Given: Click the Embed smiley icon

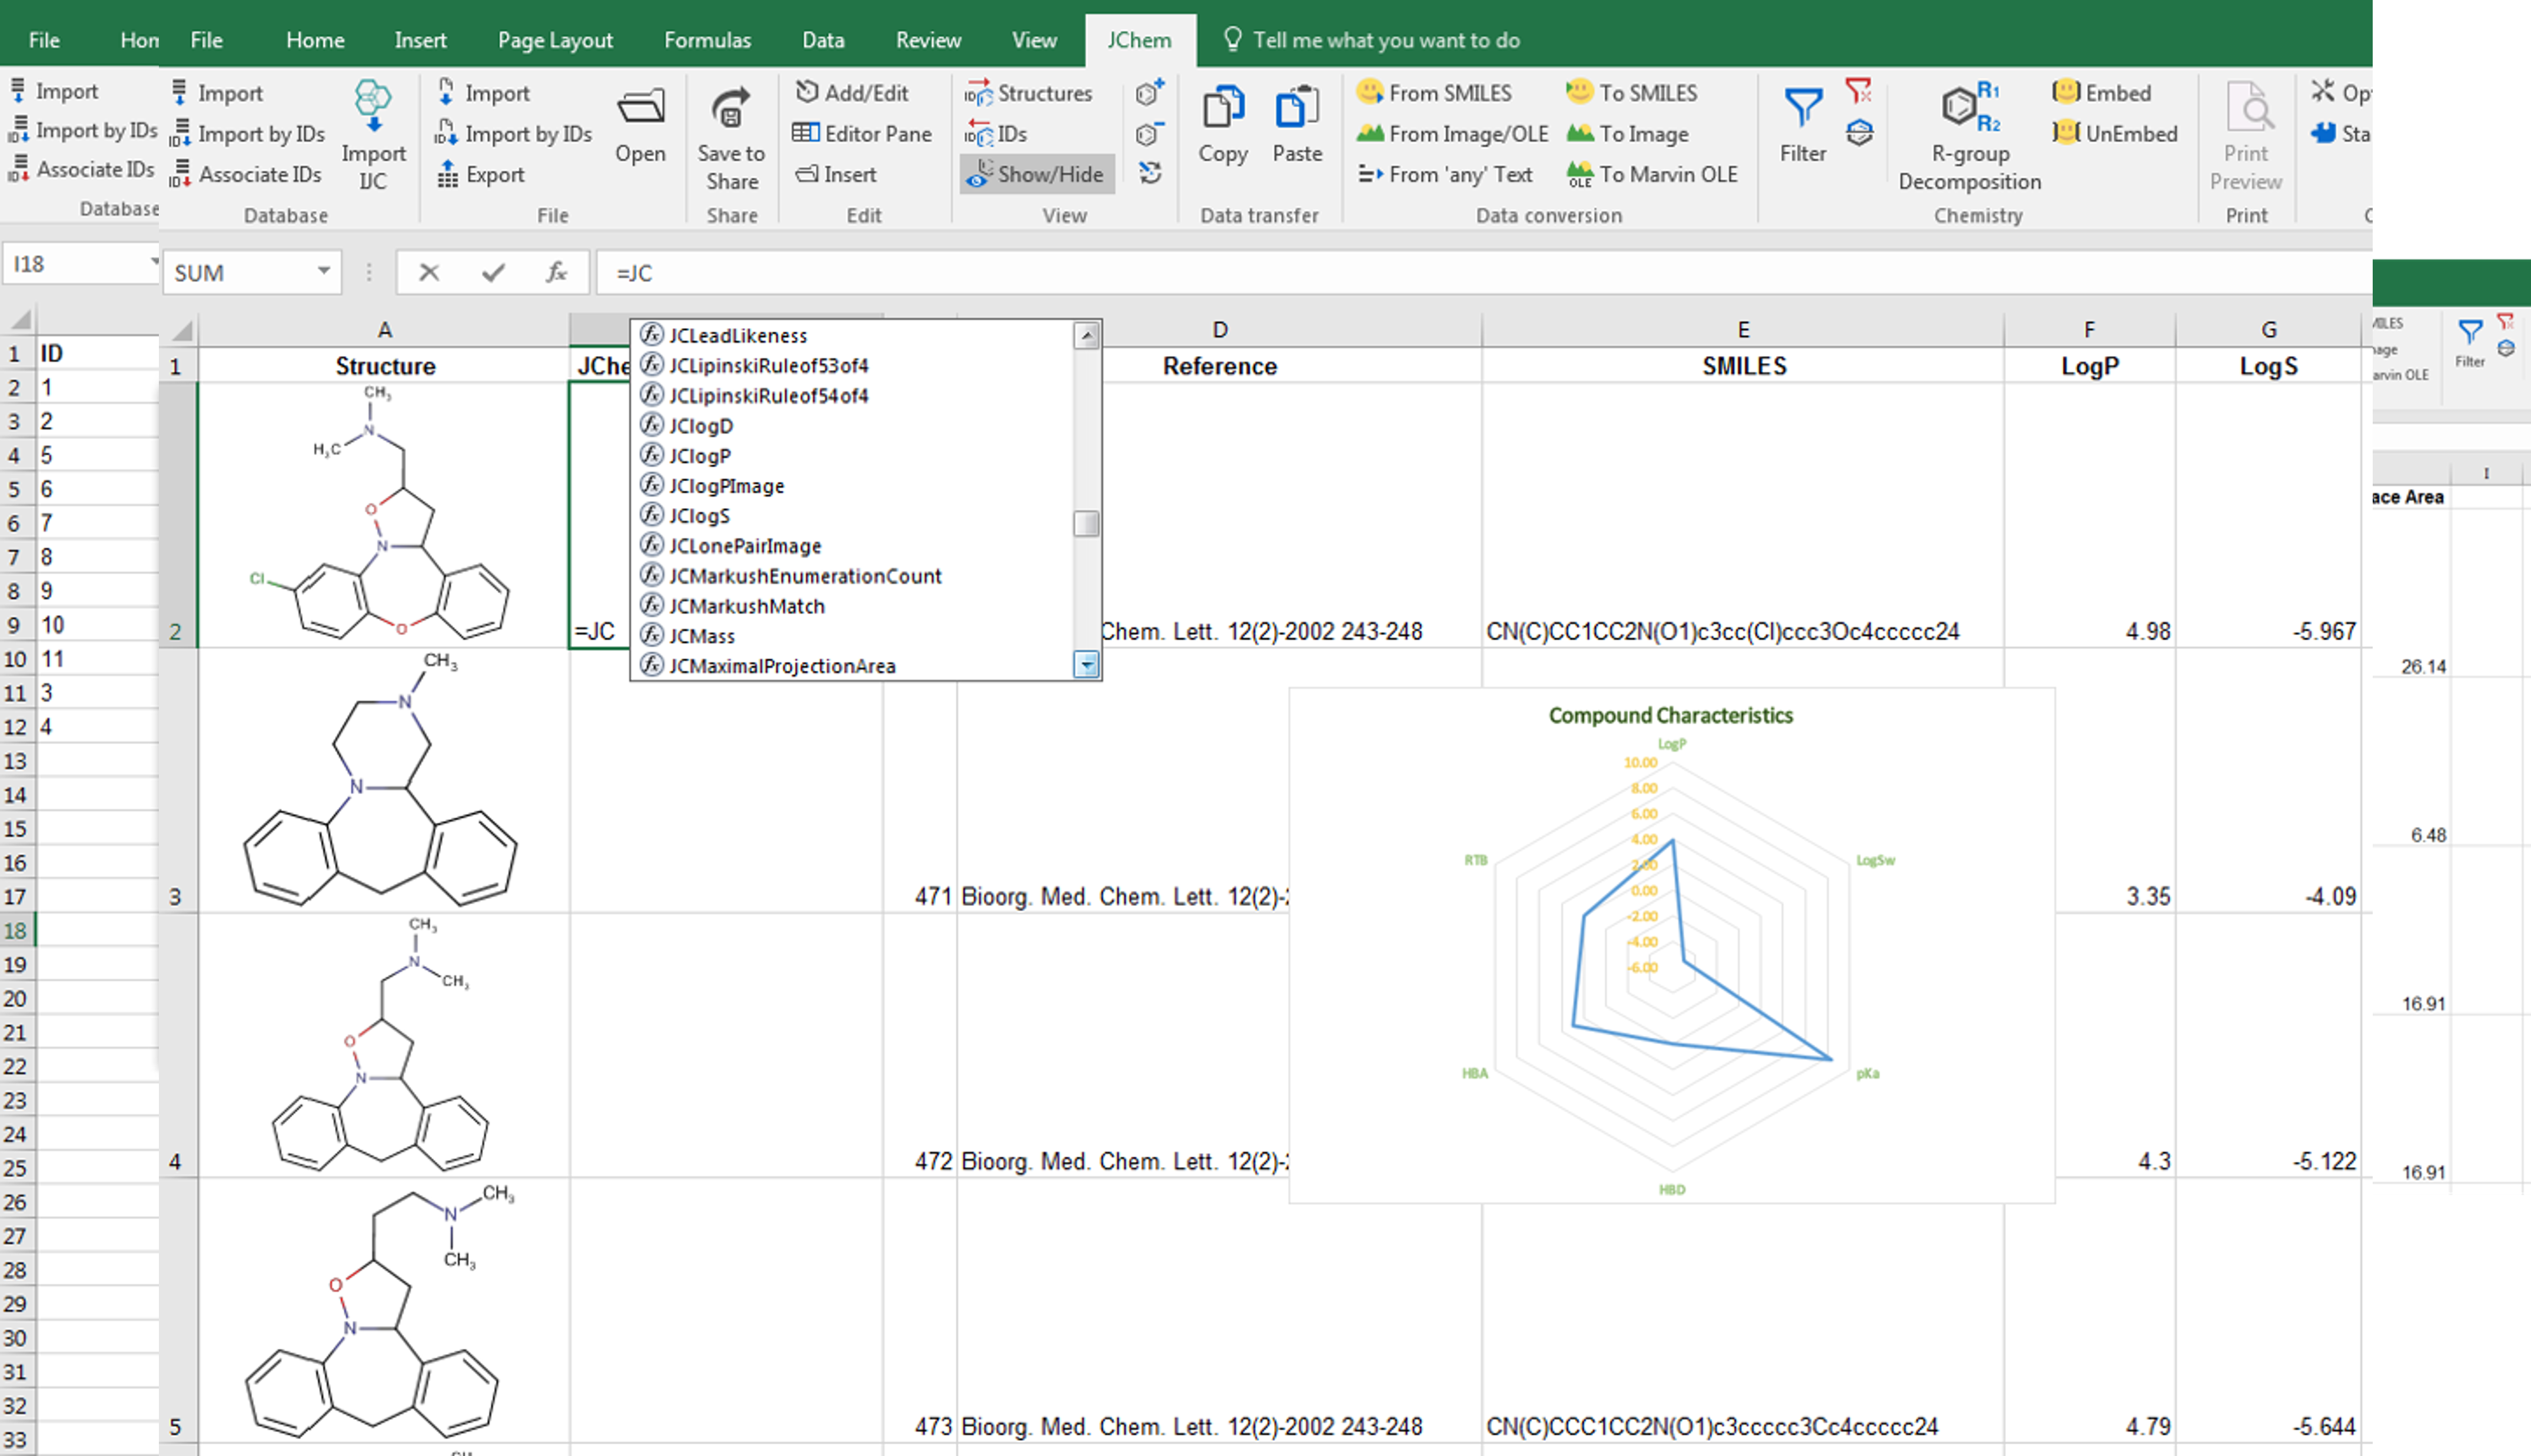Looking at the screenshot, I should 2065,92.
